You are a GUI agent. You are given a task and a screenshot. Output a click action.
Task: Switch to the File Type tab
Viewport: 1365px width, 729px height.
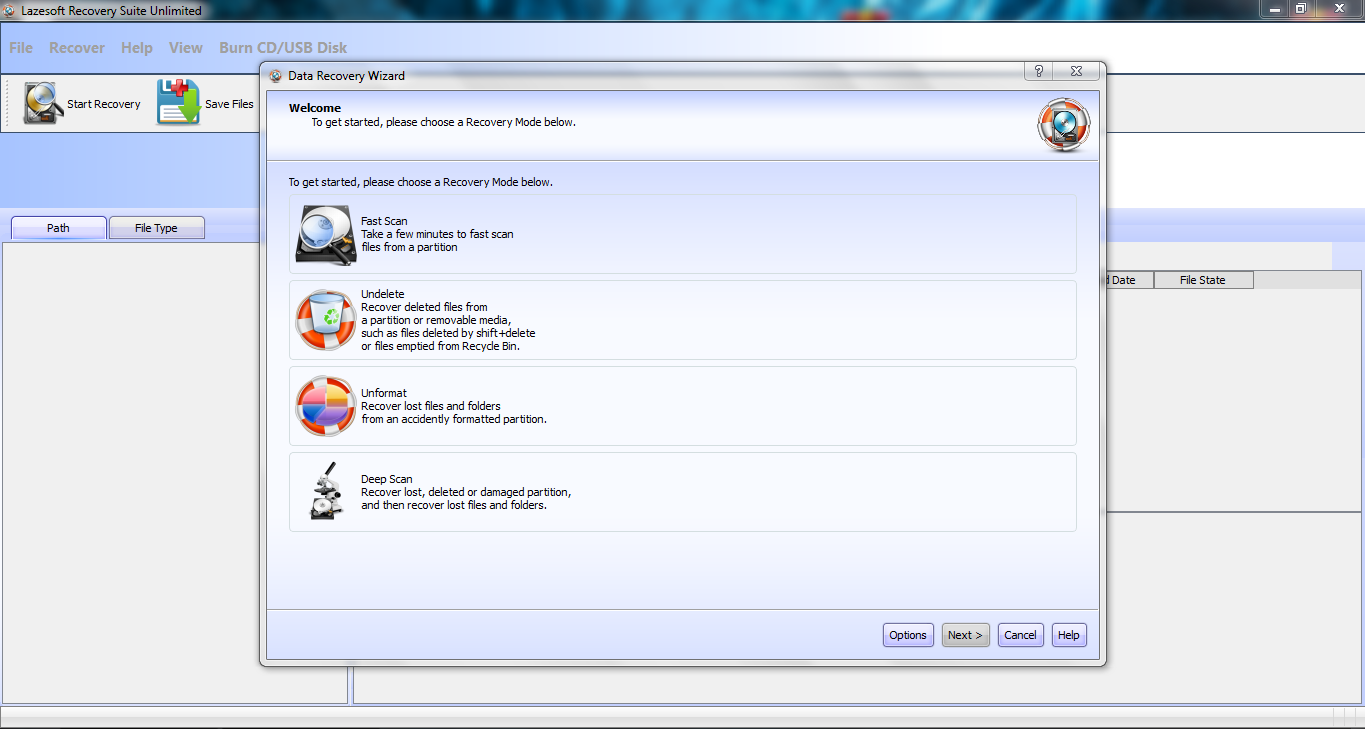tap(156, 228)
